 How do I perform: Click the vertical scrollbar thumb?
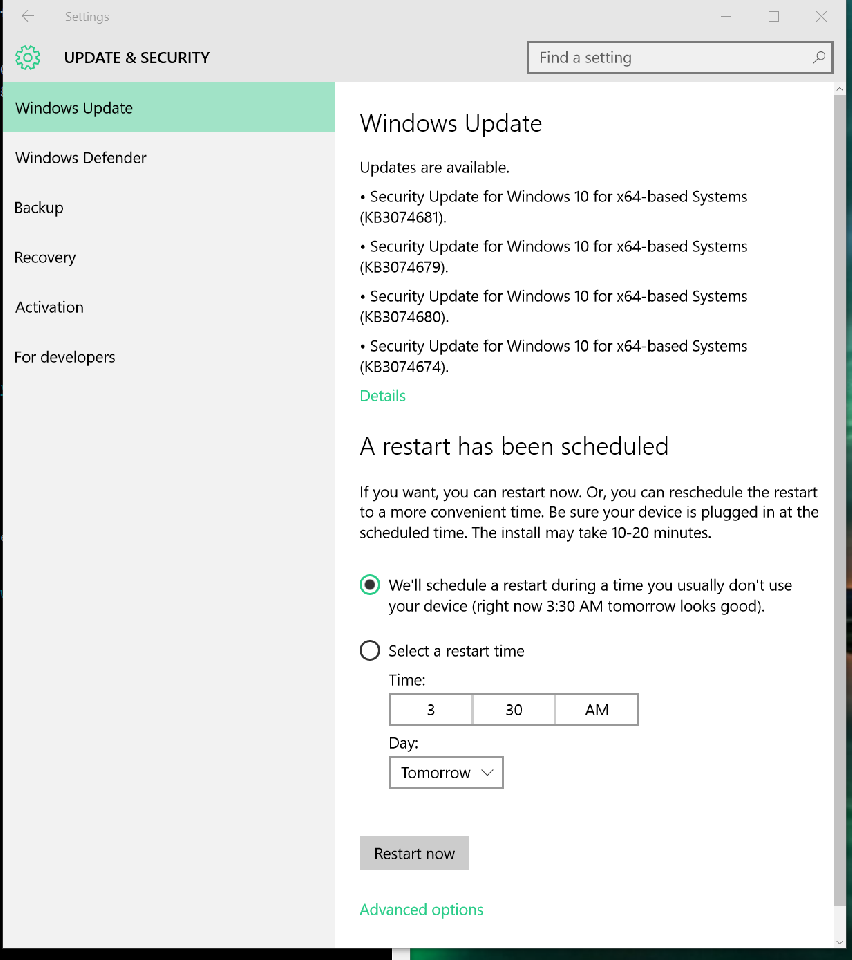[x=839, y=501]
